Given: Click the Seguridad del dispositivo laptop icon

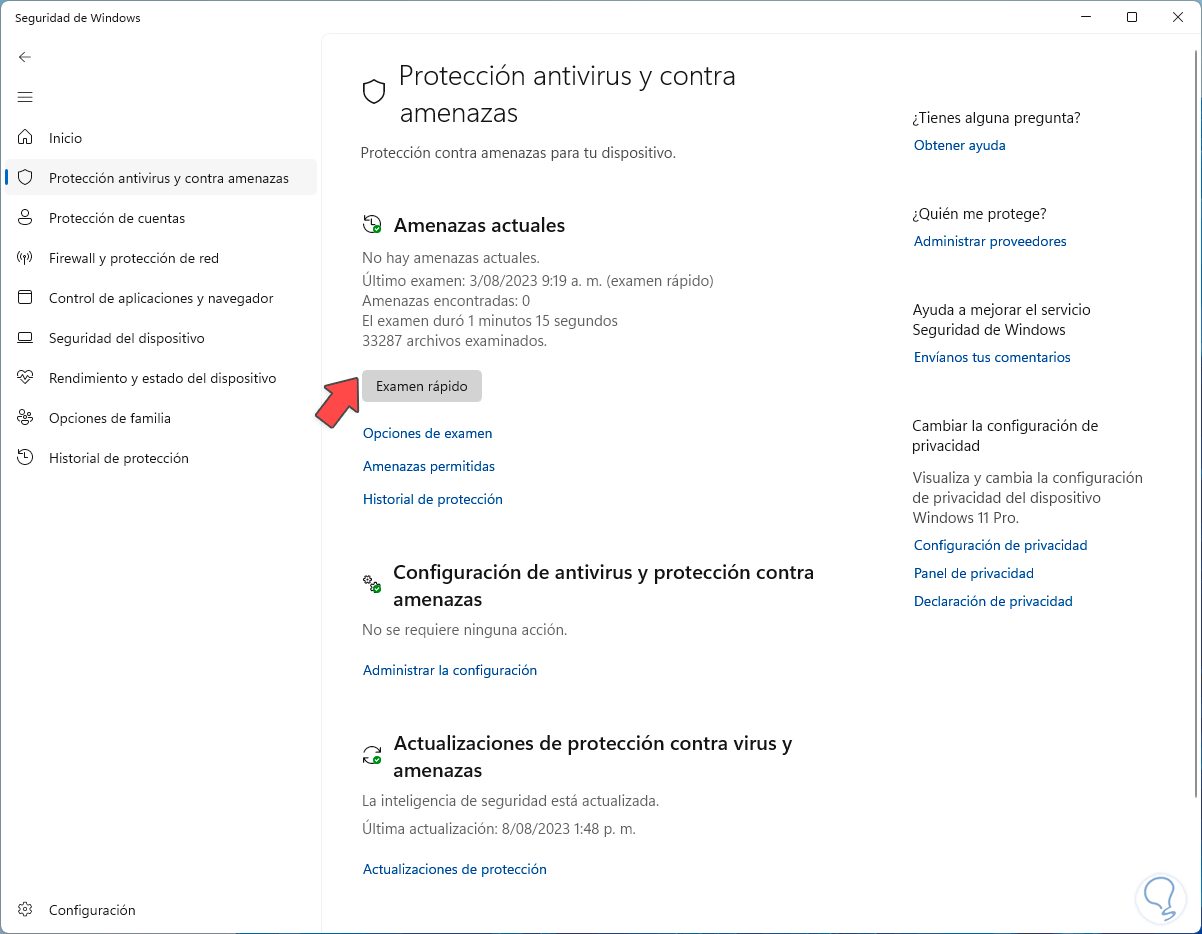Looking at the screenshot, I should point(26,338).
